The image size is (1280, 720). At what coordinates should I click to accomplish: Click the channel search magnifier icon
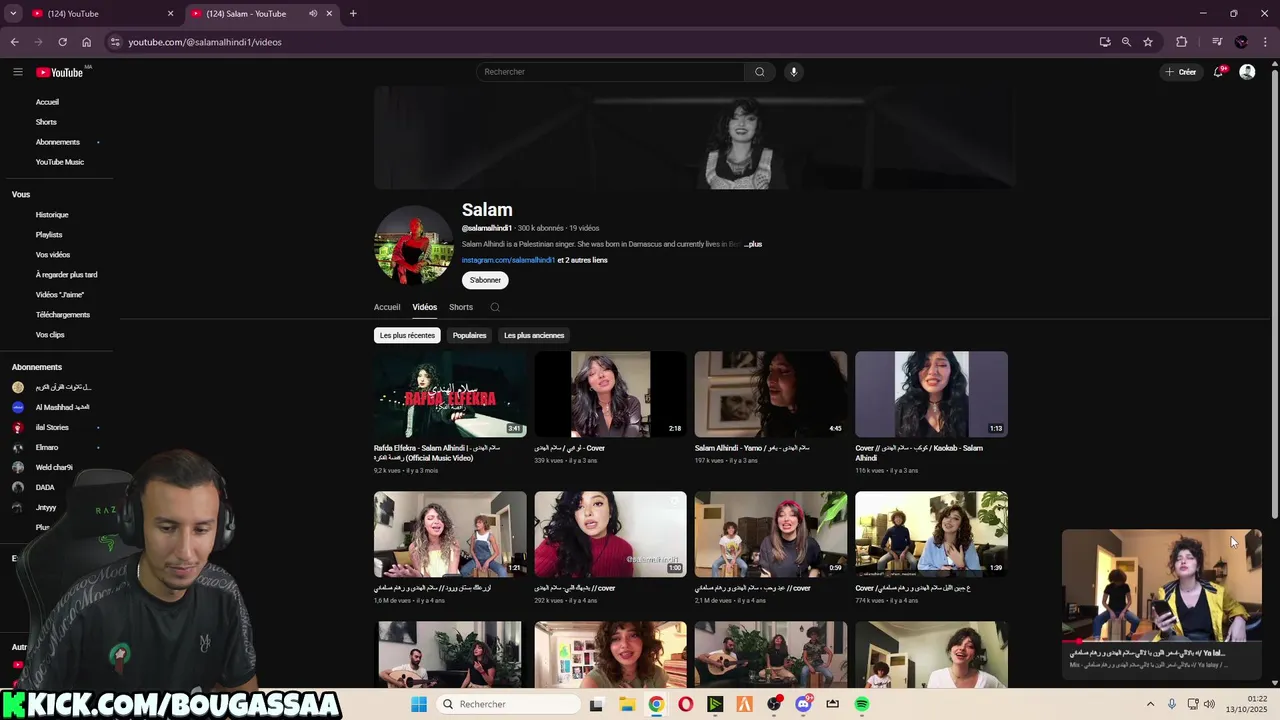pyautogui.click(x=495, y=307)
